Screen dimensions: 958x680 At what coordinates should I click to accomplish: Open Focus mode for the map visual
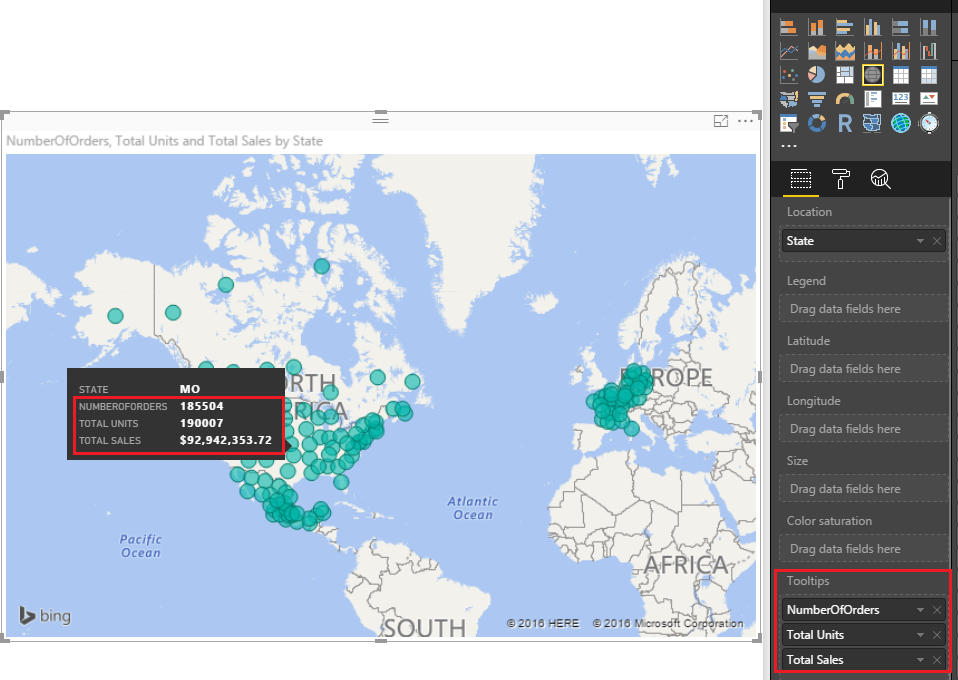[x=721, y=121]
